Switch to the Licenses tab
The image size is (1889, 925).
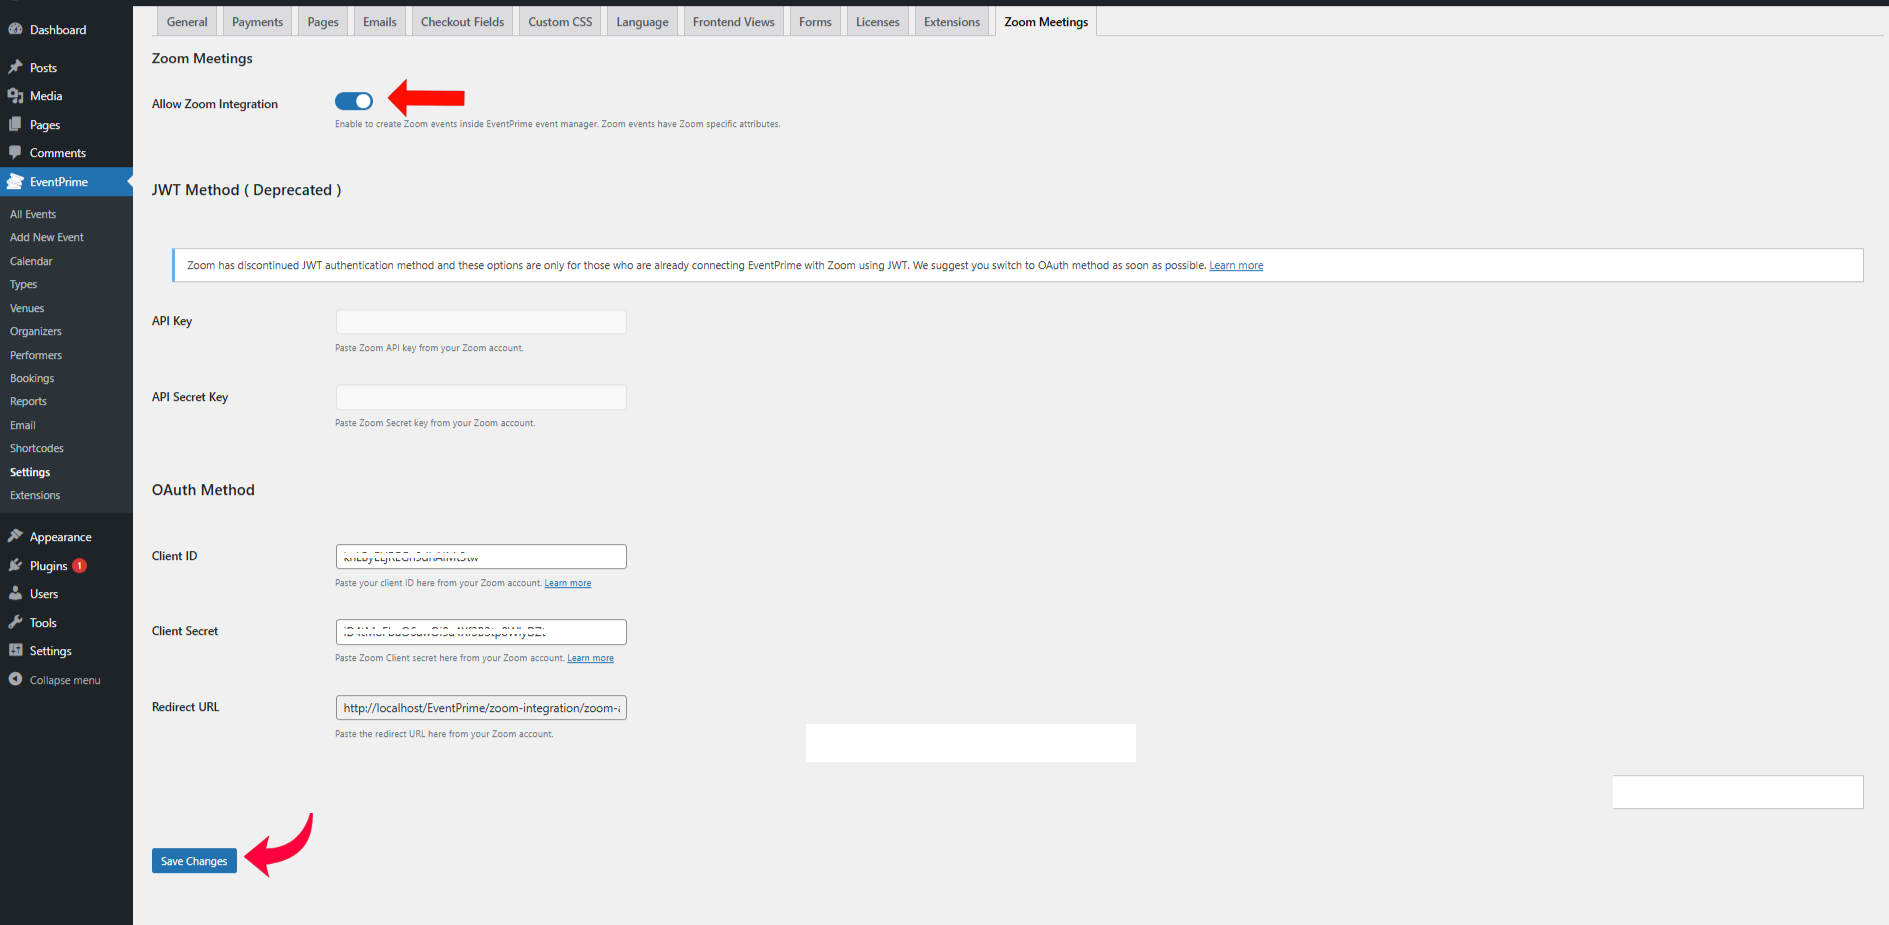(x=878, y=21)
